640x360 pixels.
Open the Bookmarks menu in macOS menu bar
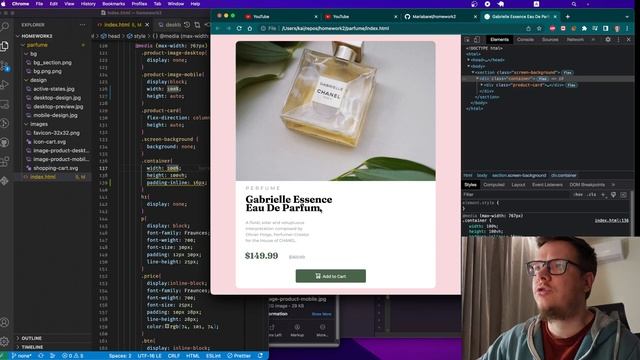(x=113, y=4)
